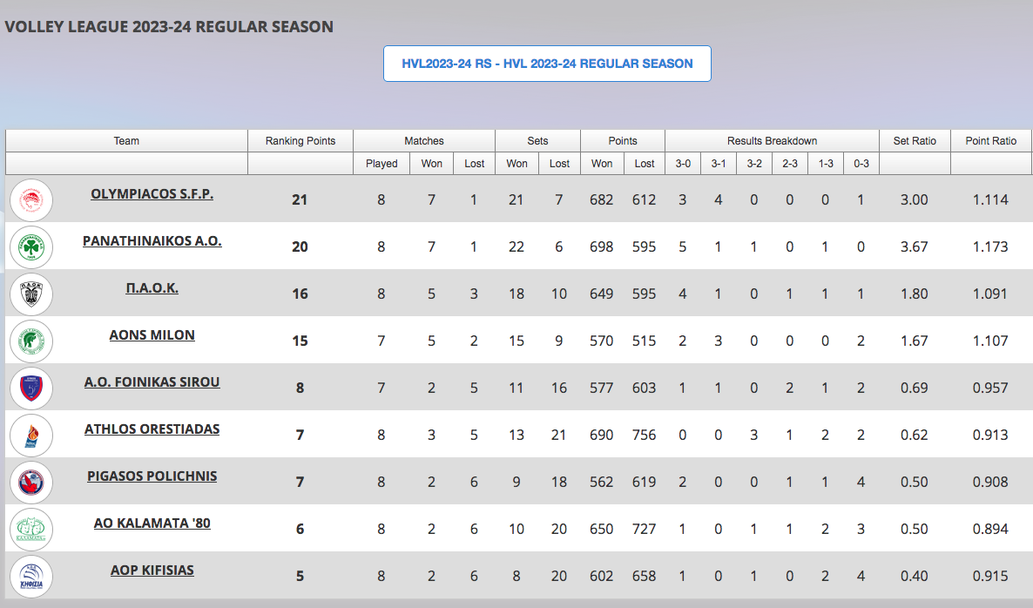1033x608 pixels.
Task: Click the Π.Α.Ο.Κ. team crest
Action: point(31,294)
